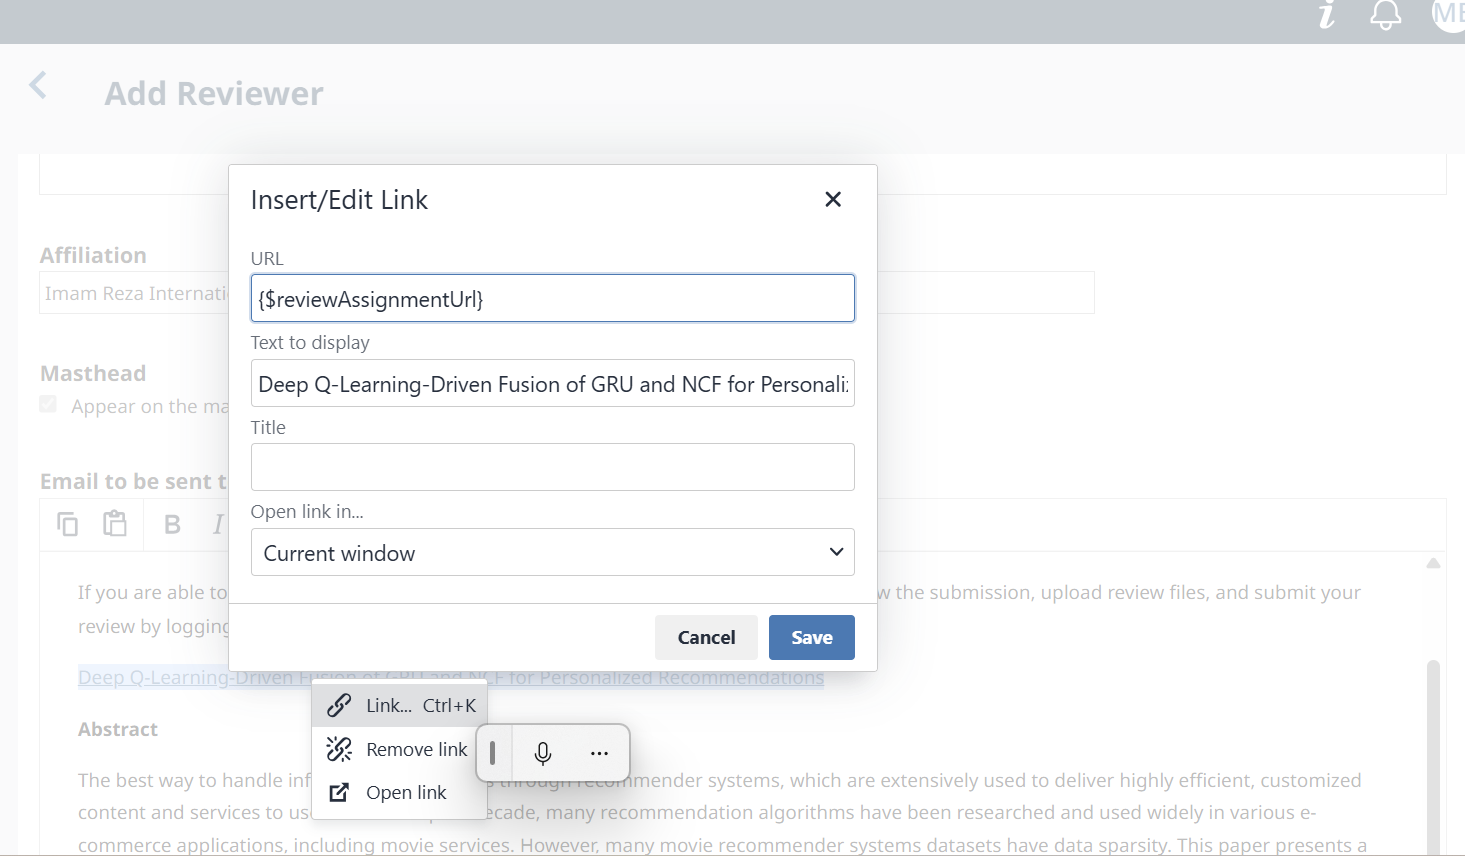Open the information icon in header

[x=1327, y=14]
